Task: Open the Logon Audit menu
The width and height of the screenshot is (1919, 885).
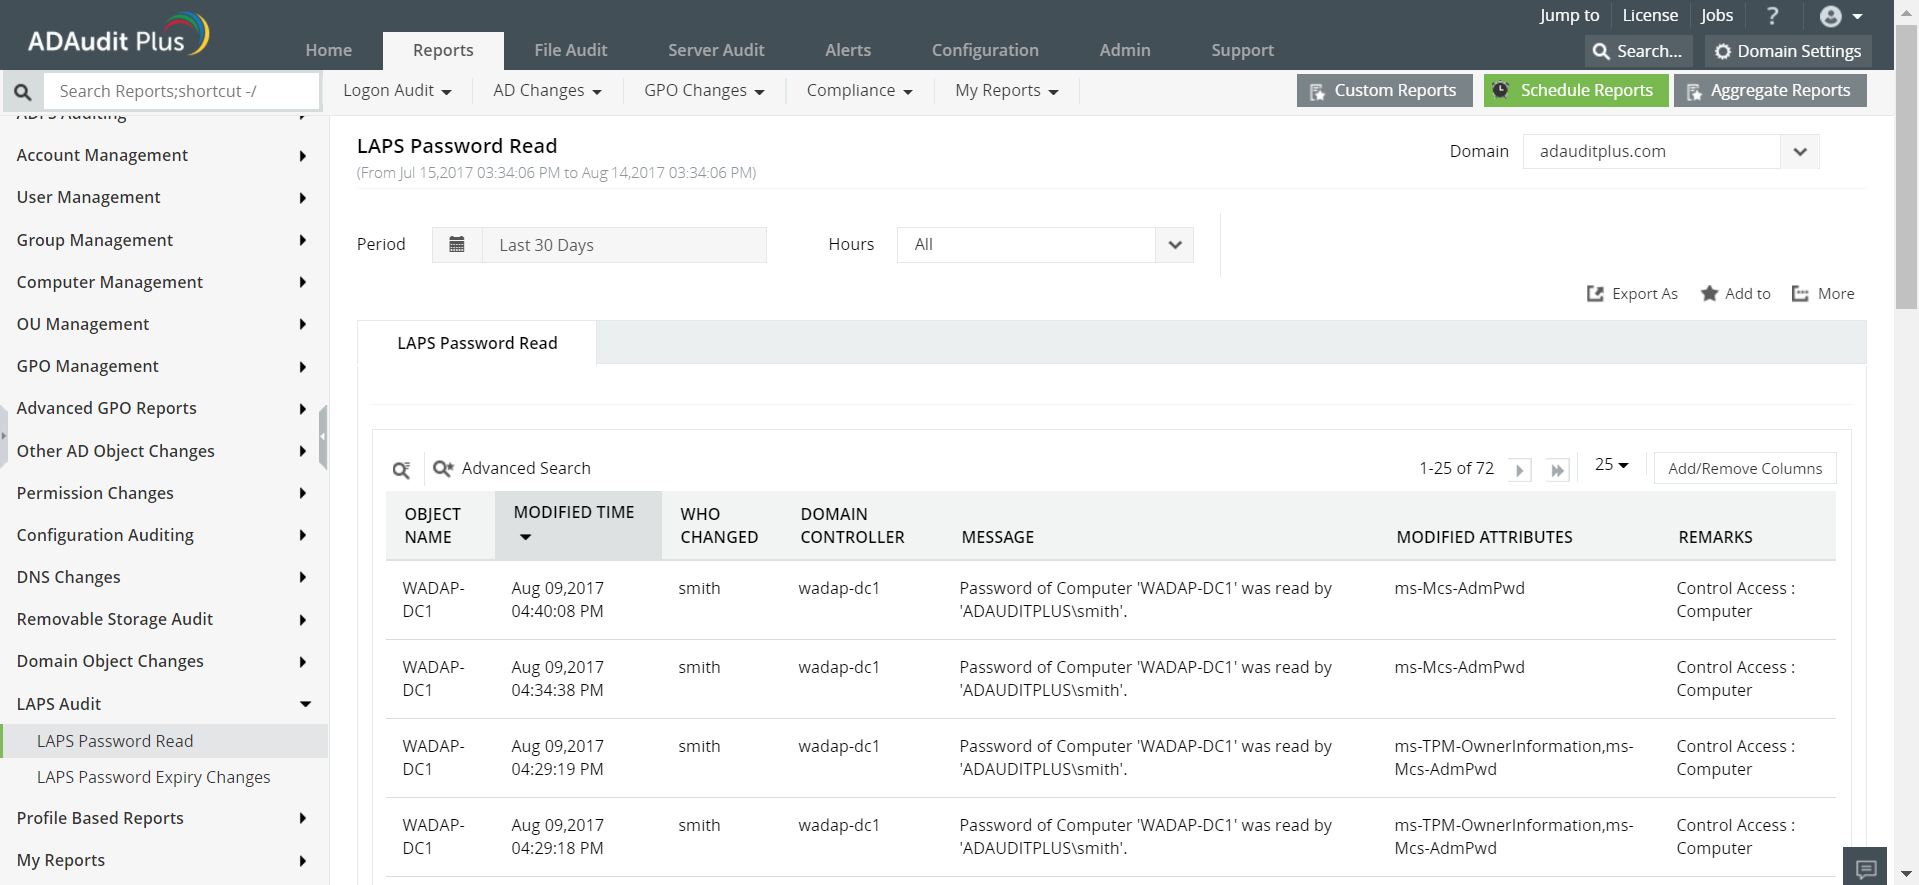Action: (397, 91)
